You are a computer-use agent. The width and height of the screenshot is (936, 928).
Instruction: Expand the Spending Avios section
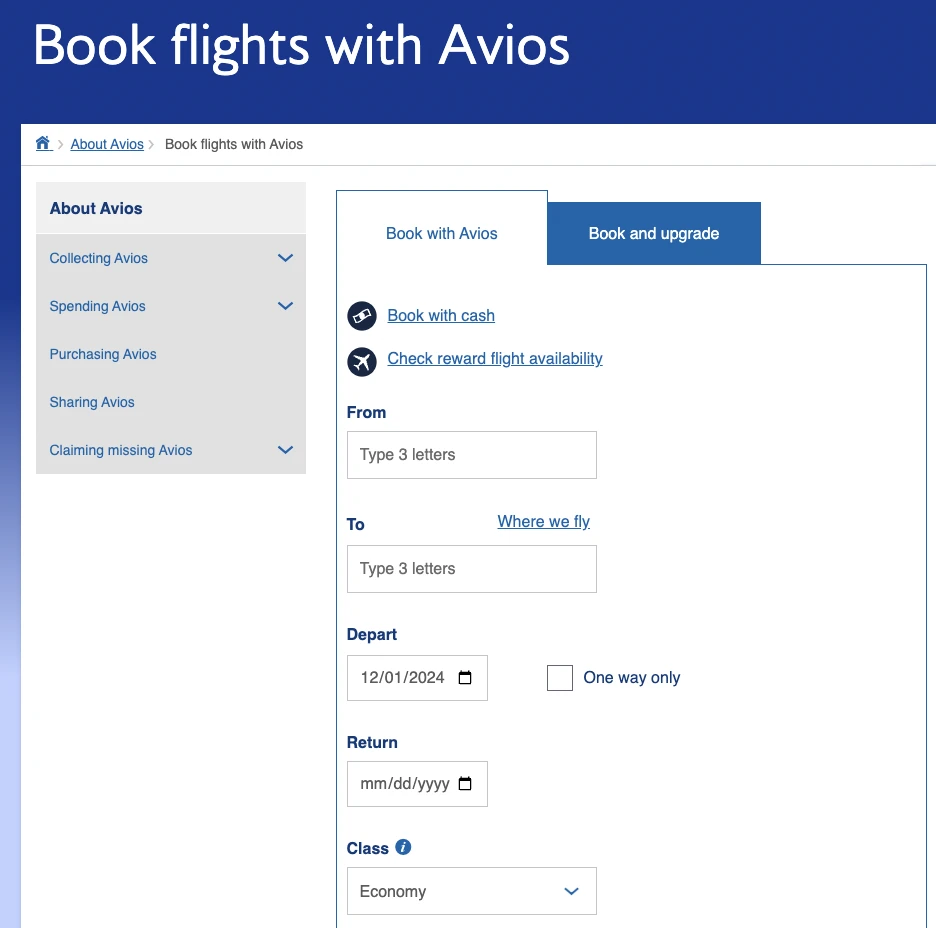[x=285, y=306]
